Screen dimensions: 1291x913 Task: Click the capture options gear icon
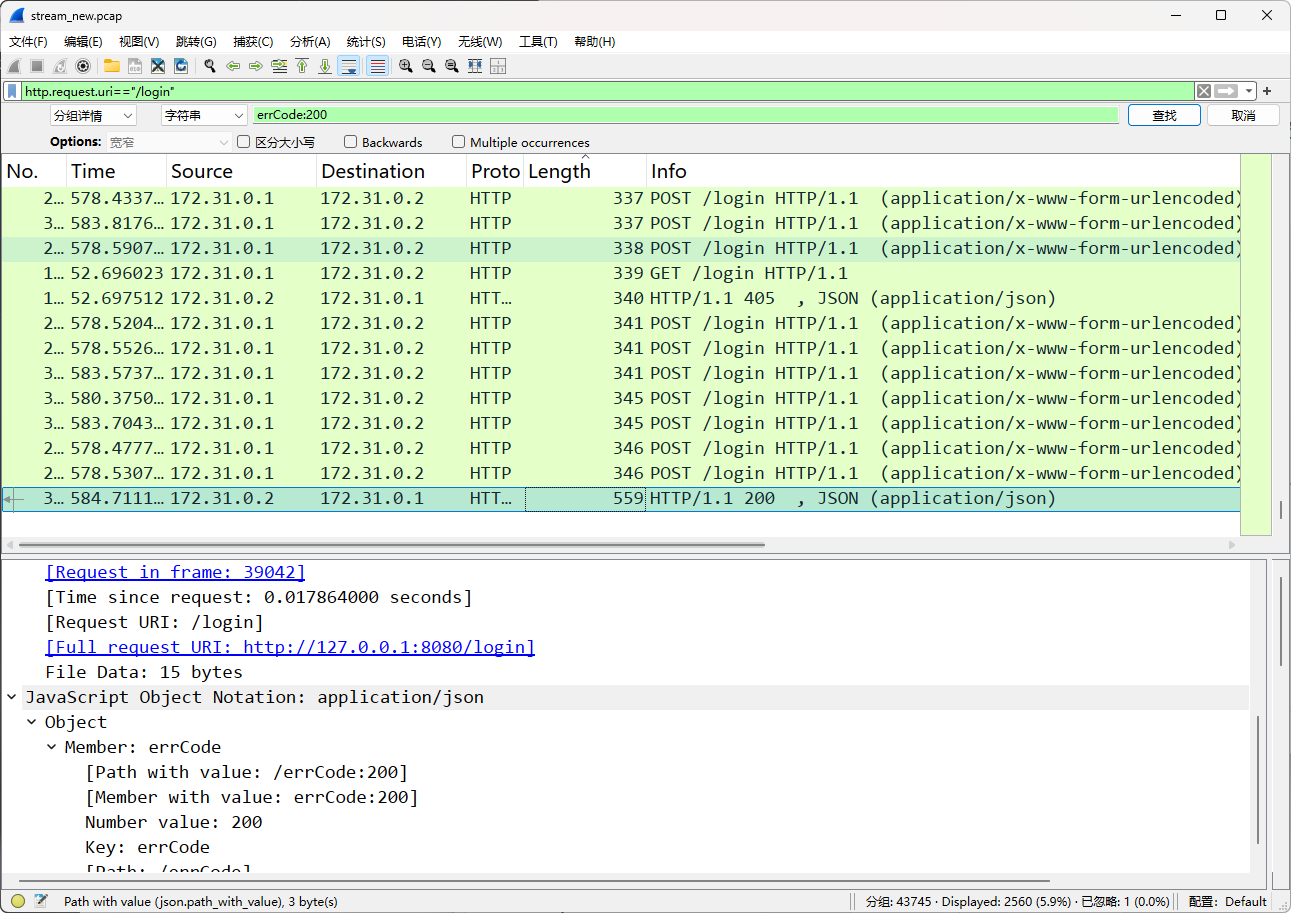click(83, 66)
